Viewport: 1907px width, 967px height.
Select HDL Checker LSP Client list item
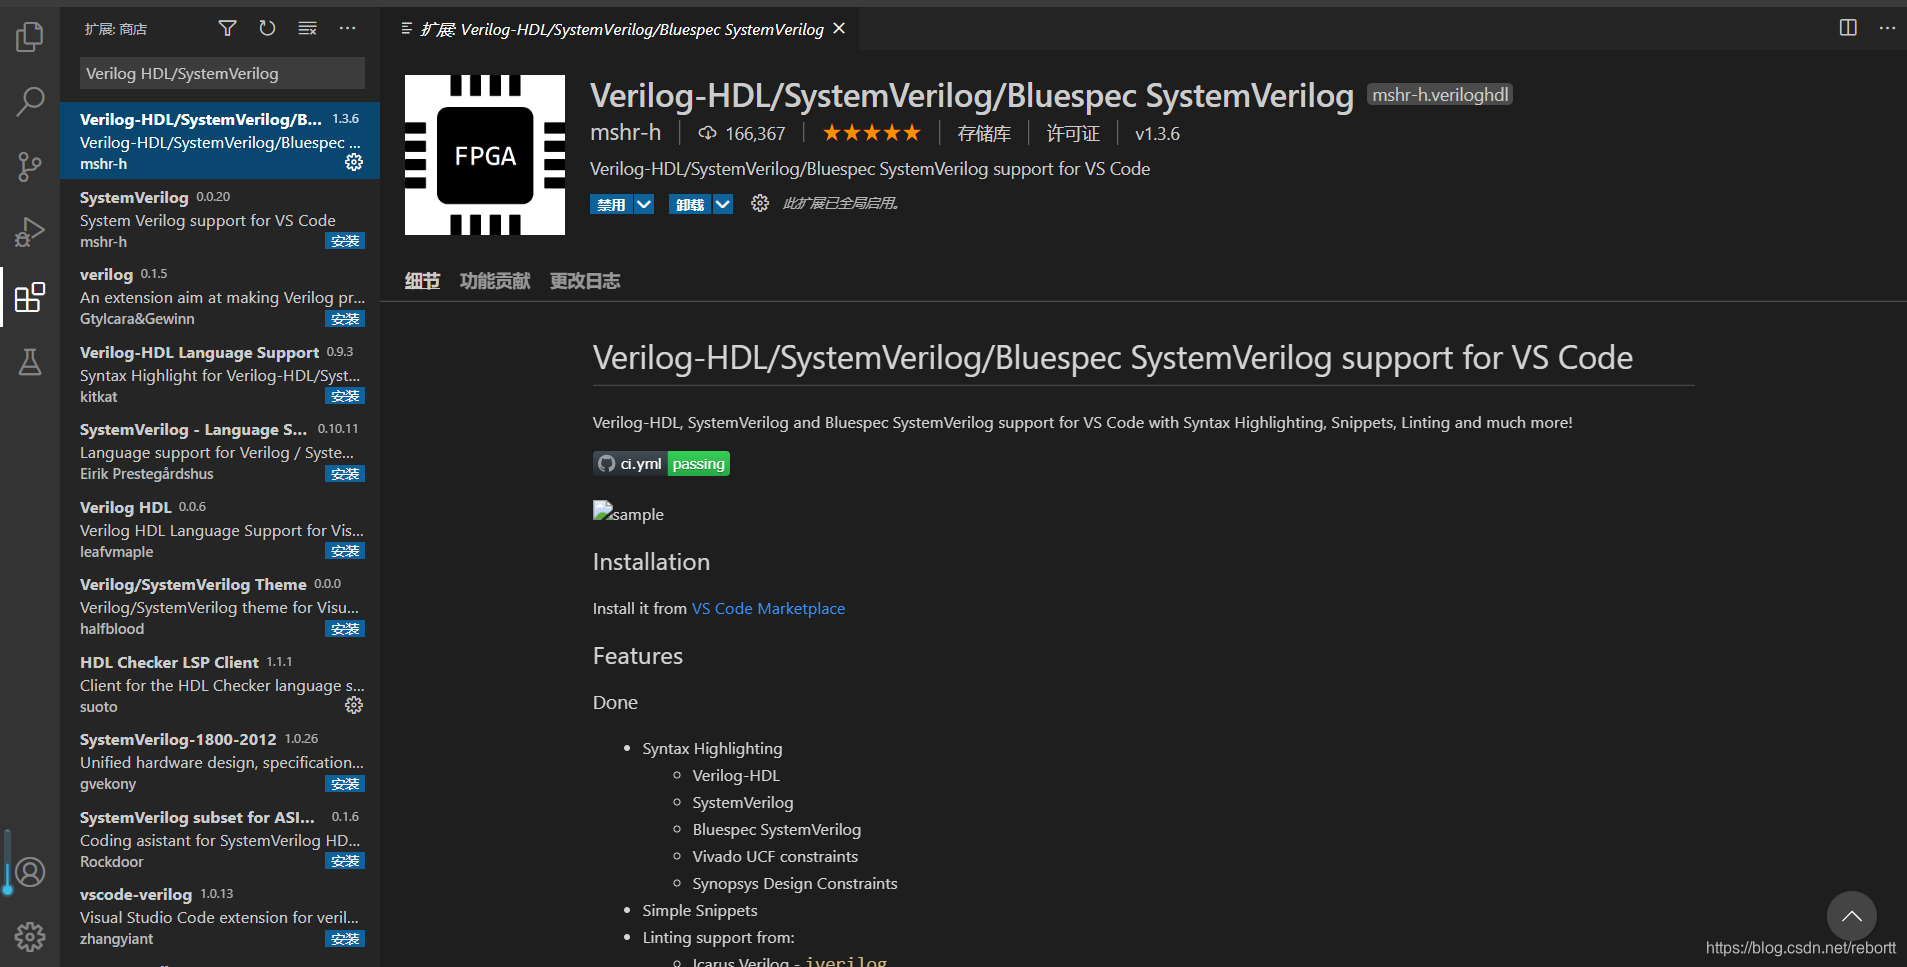(220, 684)
